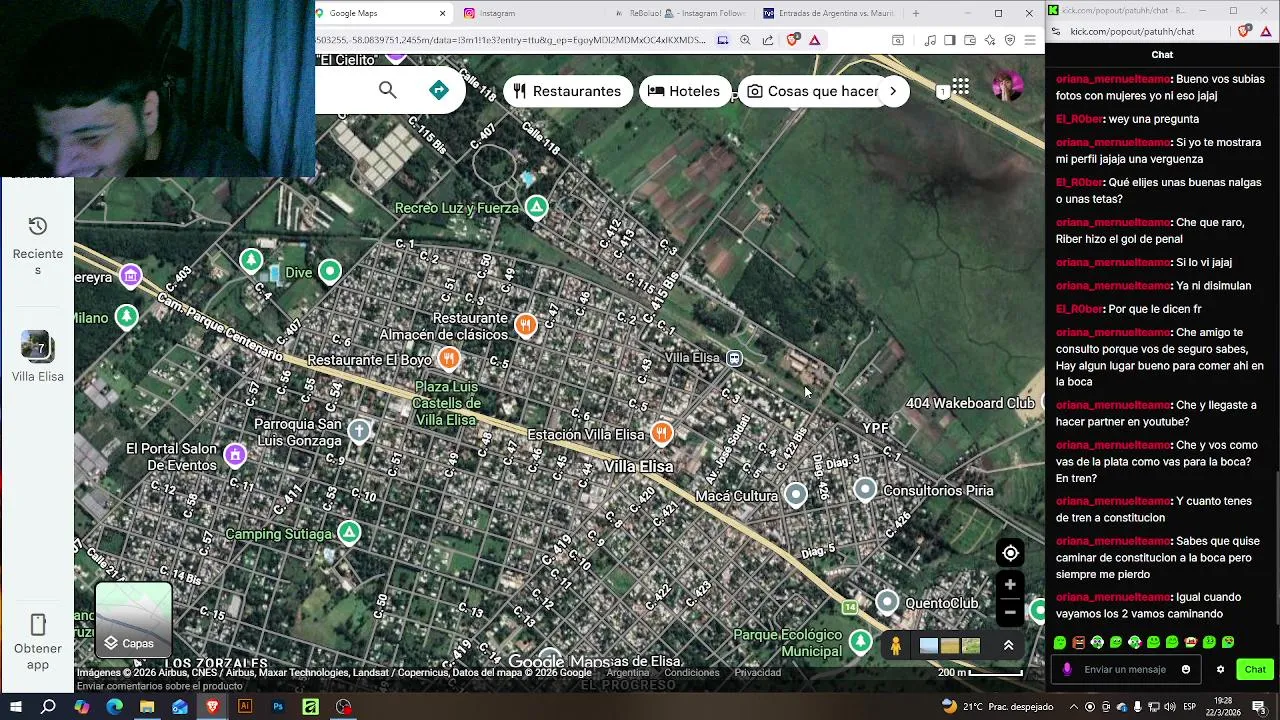This screenshot has width=1280, height=720.
Task: Select the El Portal Salon De Eventos pin
Action: [x=235, y=455]
